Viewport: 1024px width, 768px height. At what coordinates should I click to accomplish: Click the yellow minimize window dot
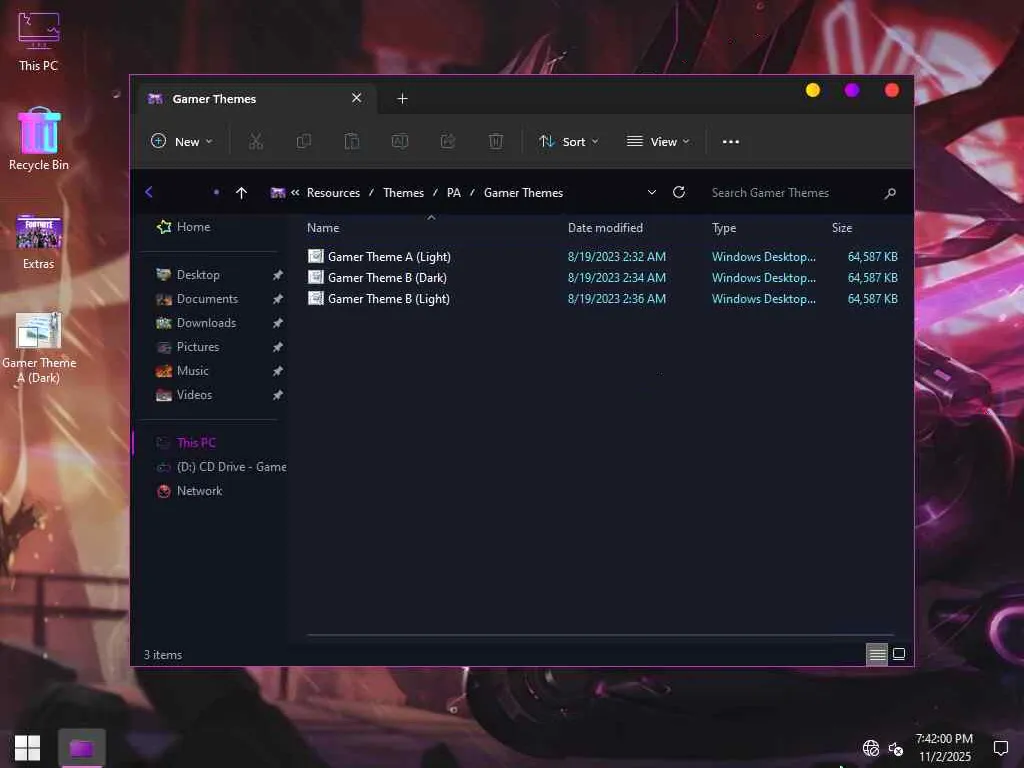[x=812, y=90]
